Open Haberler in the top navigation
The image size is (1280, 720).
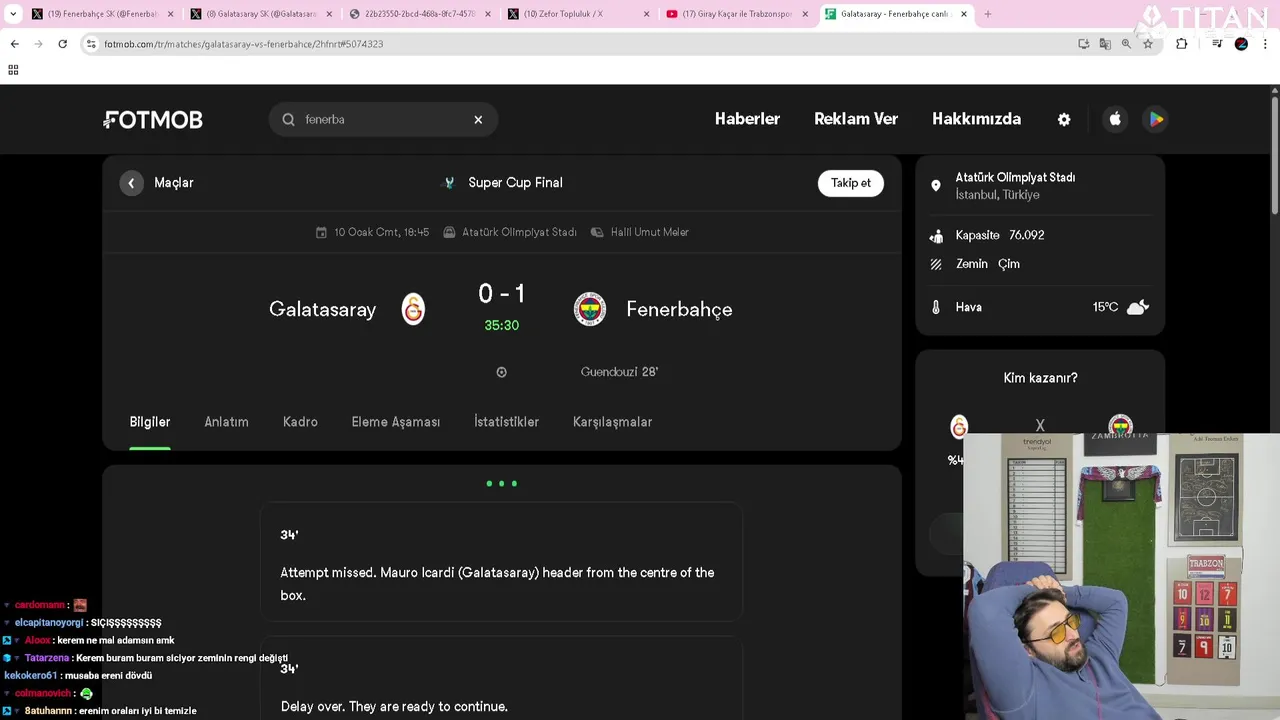coord(747,119)
